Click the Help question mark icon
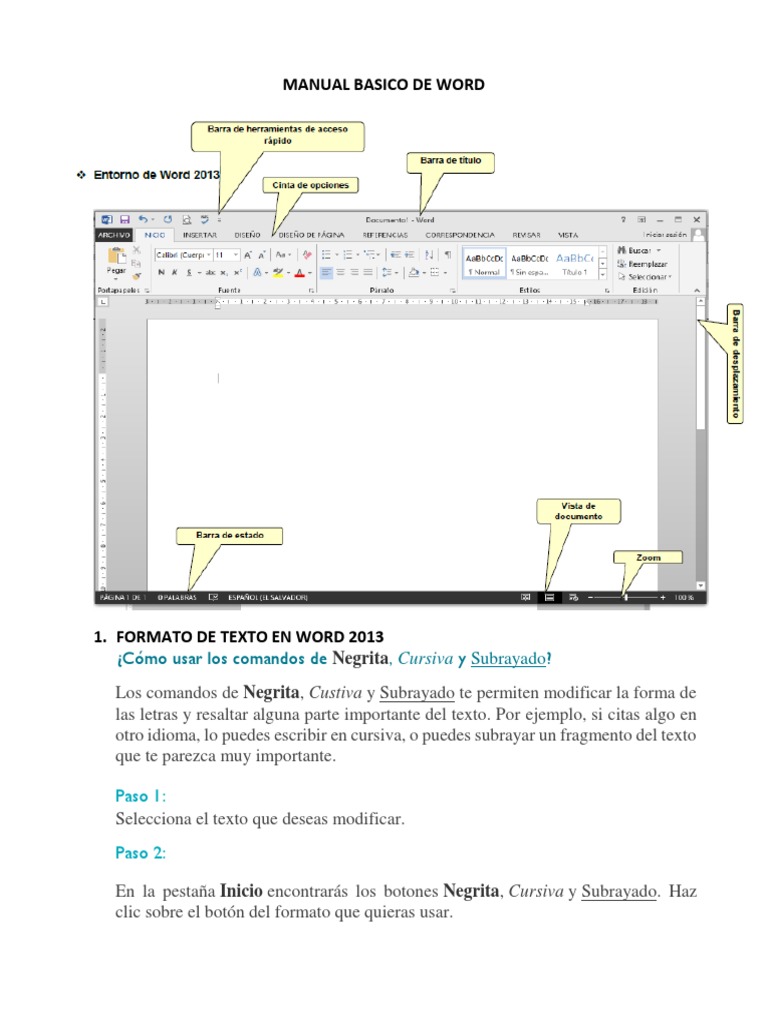Image resolution: width=768 pixels, height=1024 pixels. tap(623, 220)
